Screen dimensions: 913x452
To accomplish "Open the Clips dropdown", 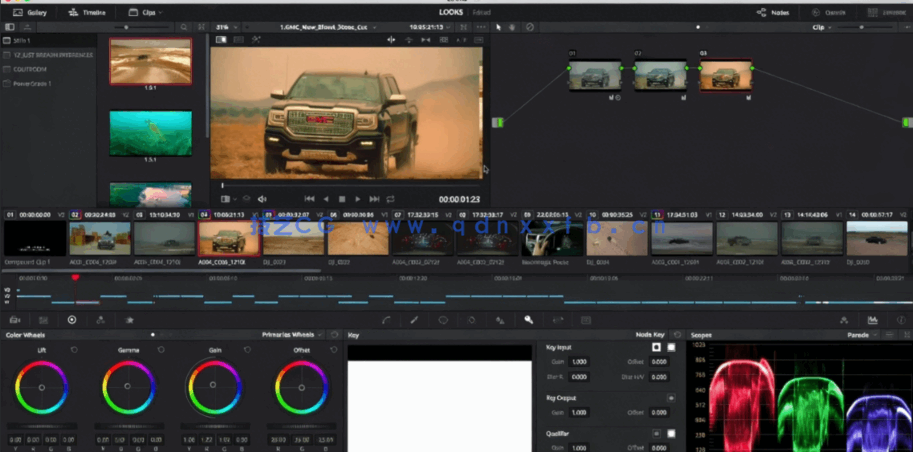I will pos(146,12).
